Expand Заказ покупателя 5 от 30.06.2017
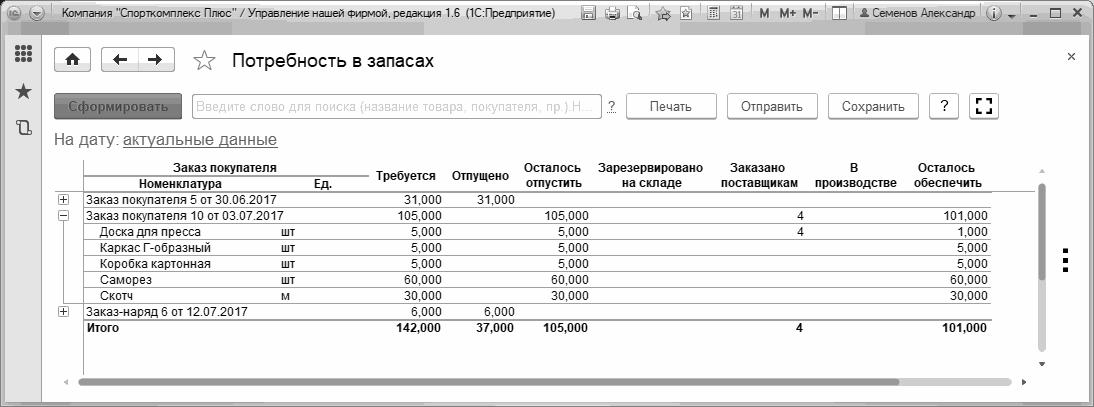 click(x=63, y=200)
